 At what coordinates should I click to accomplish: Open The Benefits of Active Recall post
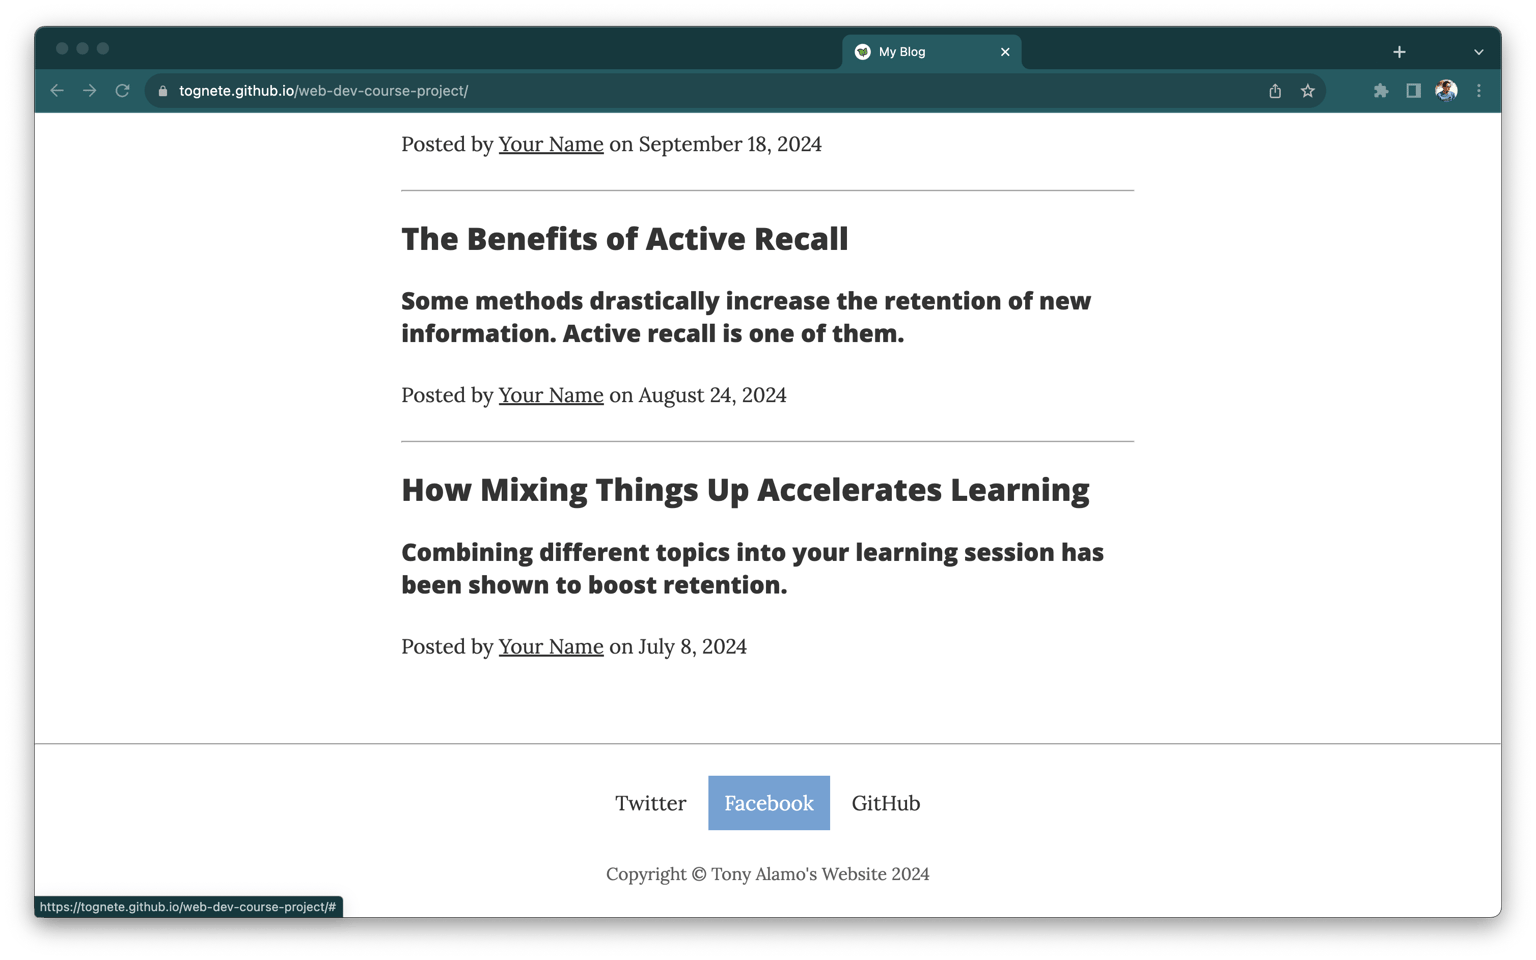click(x=625, y=239)
